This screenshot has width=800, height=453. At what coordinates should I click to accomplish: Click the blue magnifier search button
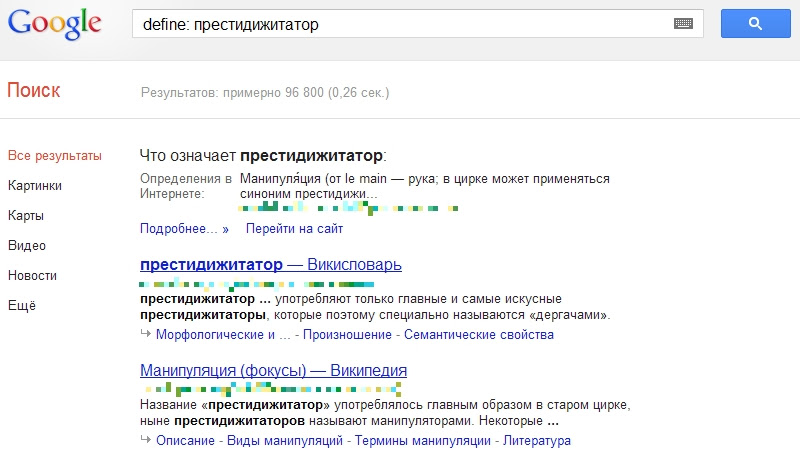(756, 23)
